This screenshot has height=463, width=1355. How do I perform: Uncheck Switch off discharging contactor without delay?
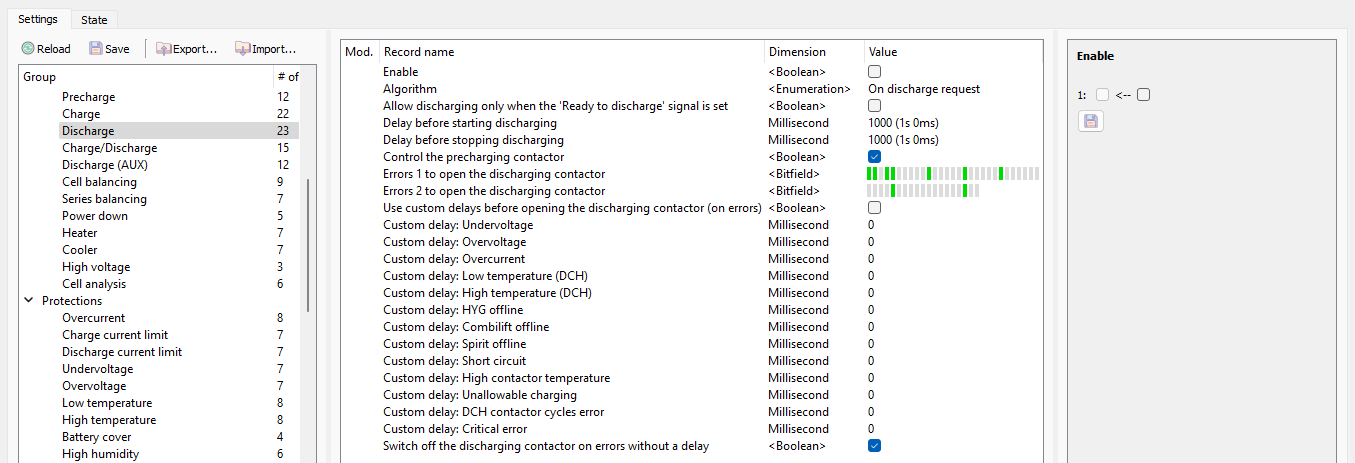874,446
